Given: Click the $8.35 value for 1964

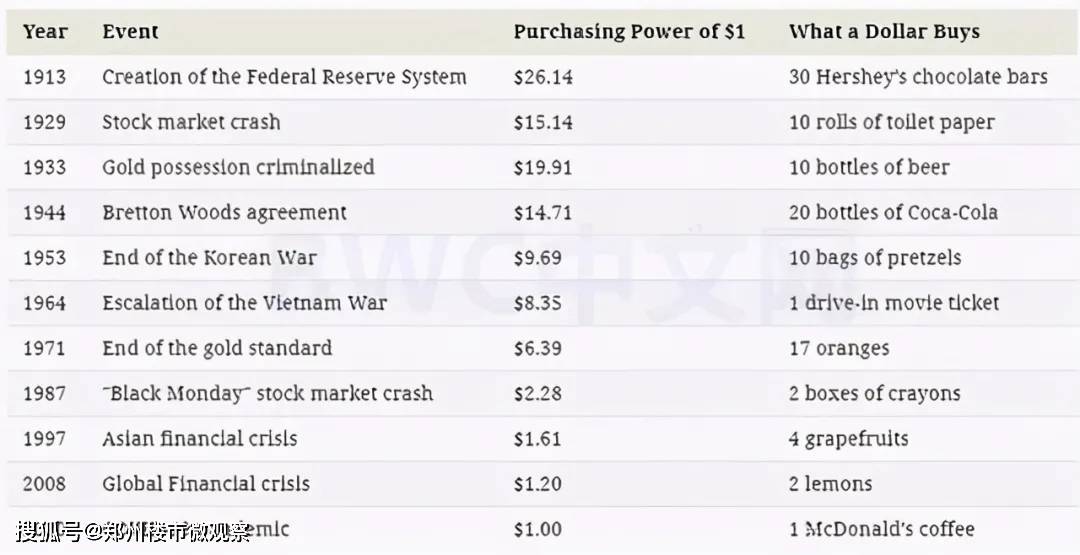Looking at the screenshot, I should [538, 302].
